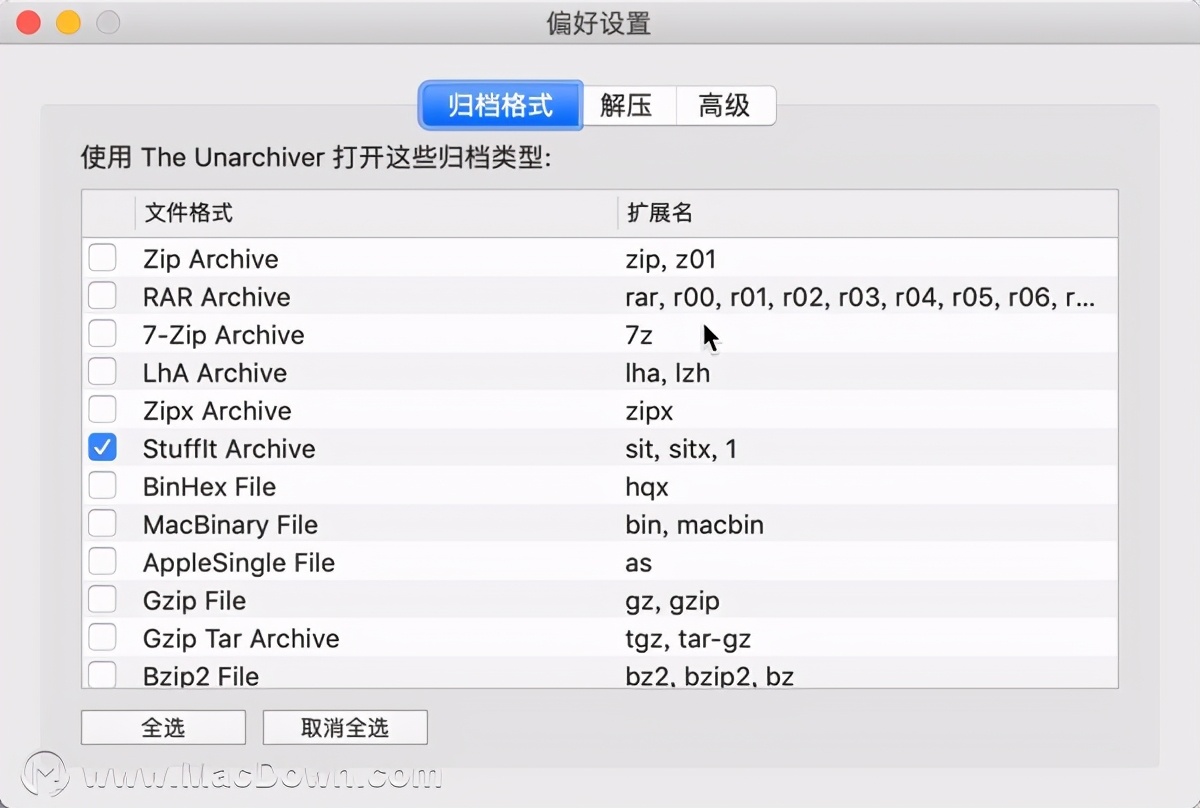The image size is (1200, 808).
Task: Click the 全选 button to select all
Action: (162, 727)
